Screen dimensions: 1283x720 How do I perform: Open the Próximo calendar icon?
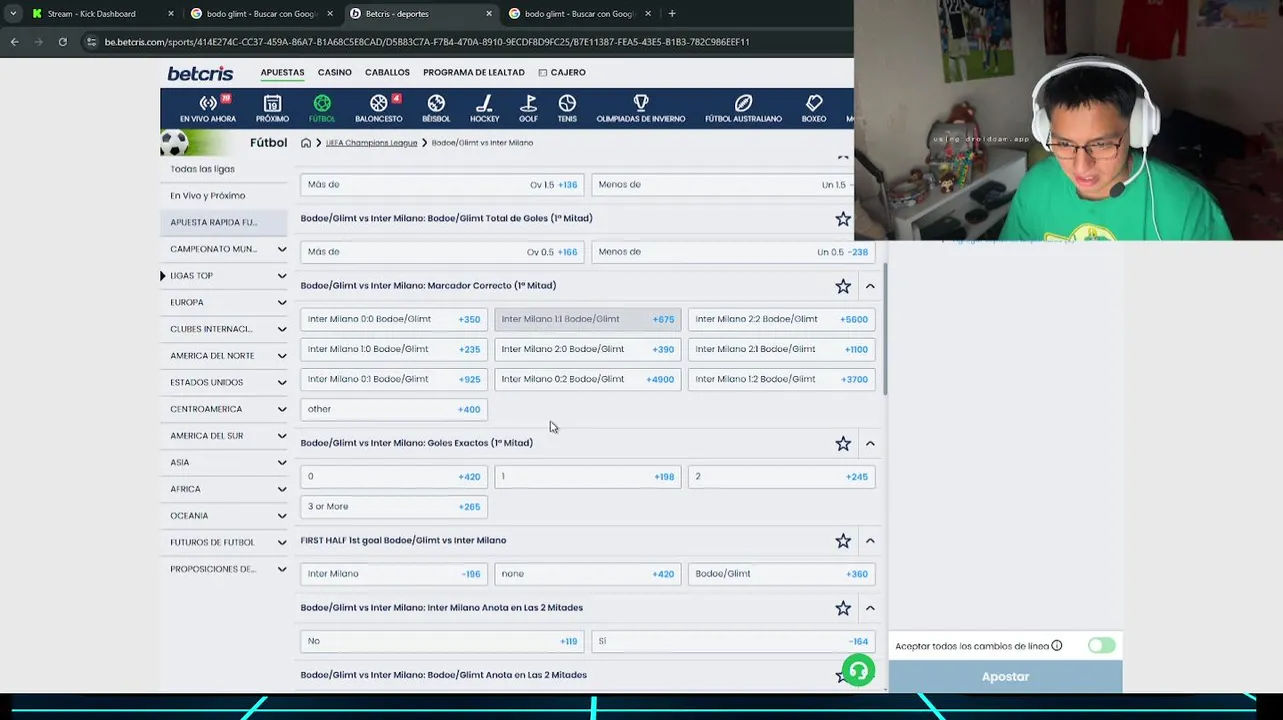tap(272, 109)
